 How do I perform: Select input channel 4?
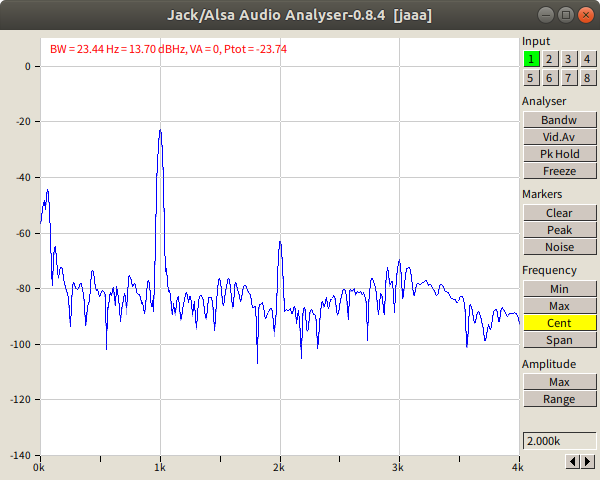coord(587,59)
